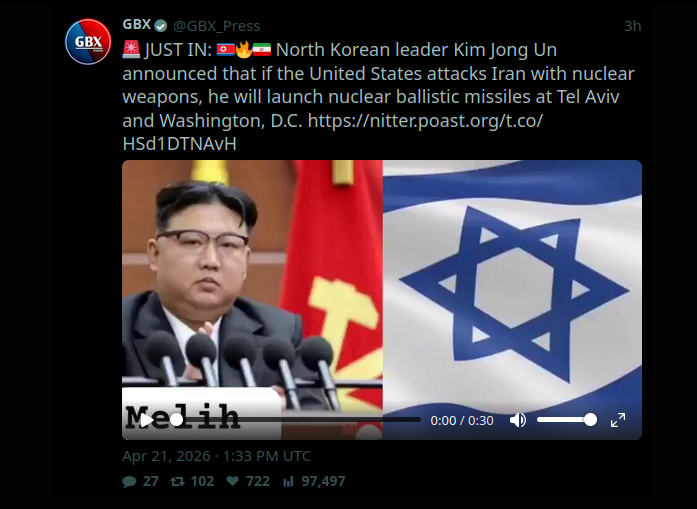Click the Israeli flag in the video frame

pyautogui.click(x=512, y=285)
